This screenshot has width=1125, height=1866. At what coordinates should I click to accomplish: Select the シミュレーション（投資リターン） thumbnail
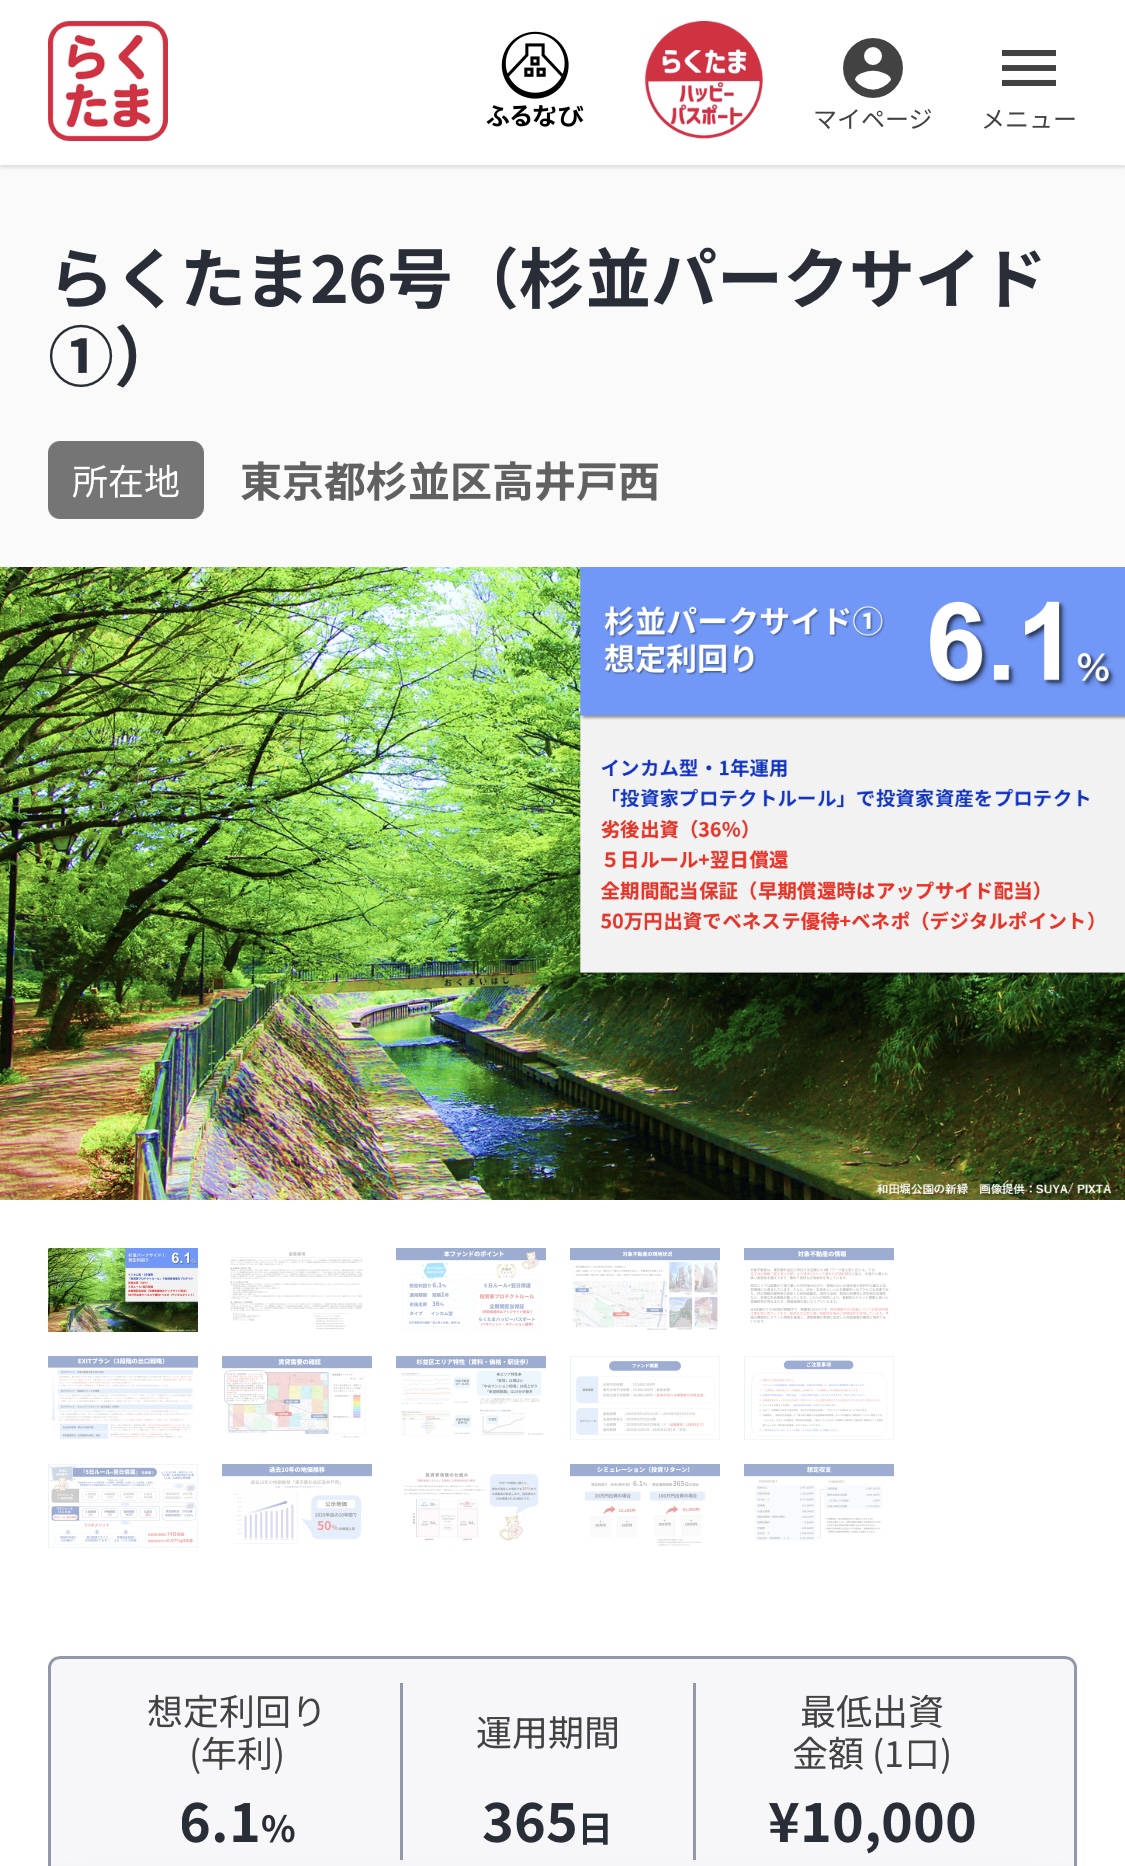(x=645, y=1506)
